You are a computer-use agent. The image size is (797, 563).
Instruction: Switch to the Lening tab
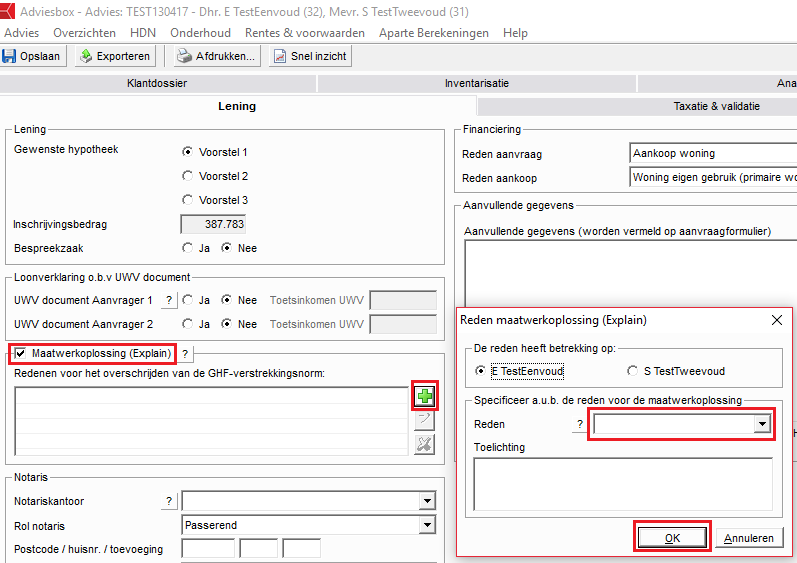[x=237, y=106]
